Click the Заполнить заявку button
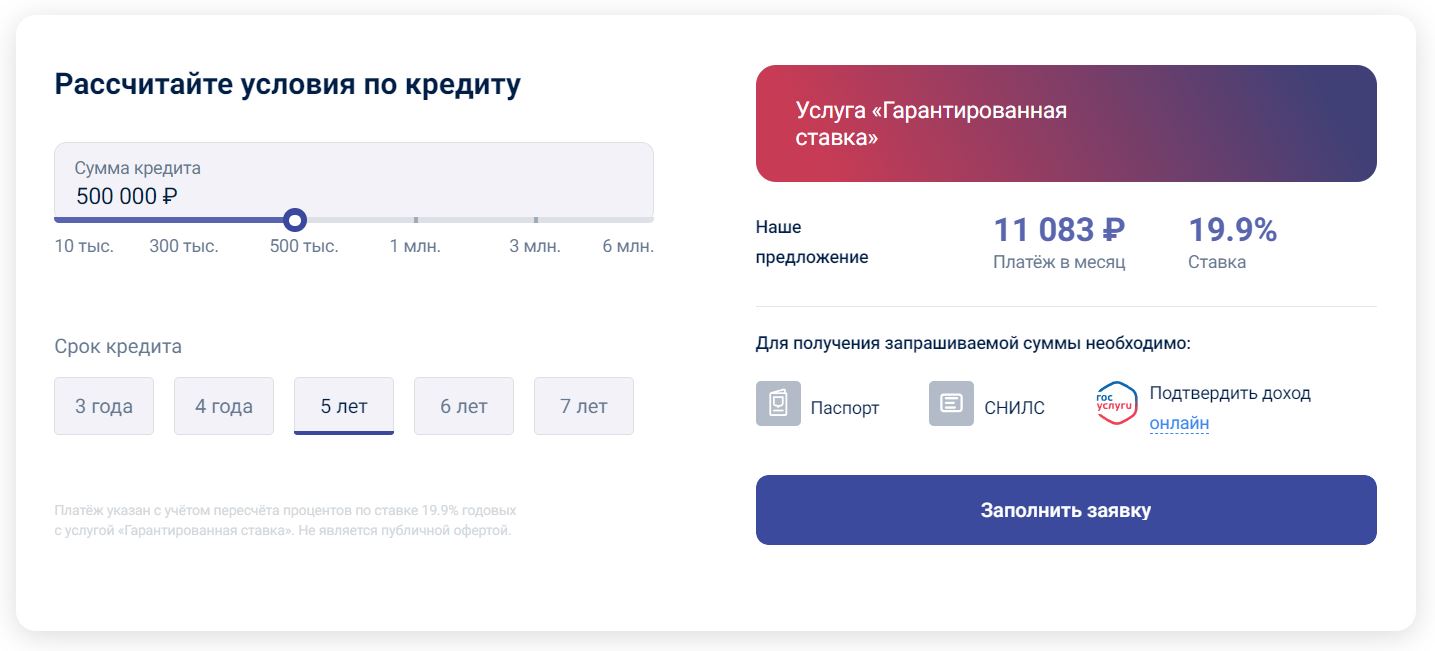 [x=1066, y=510]
